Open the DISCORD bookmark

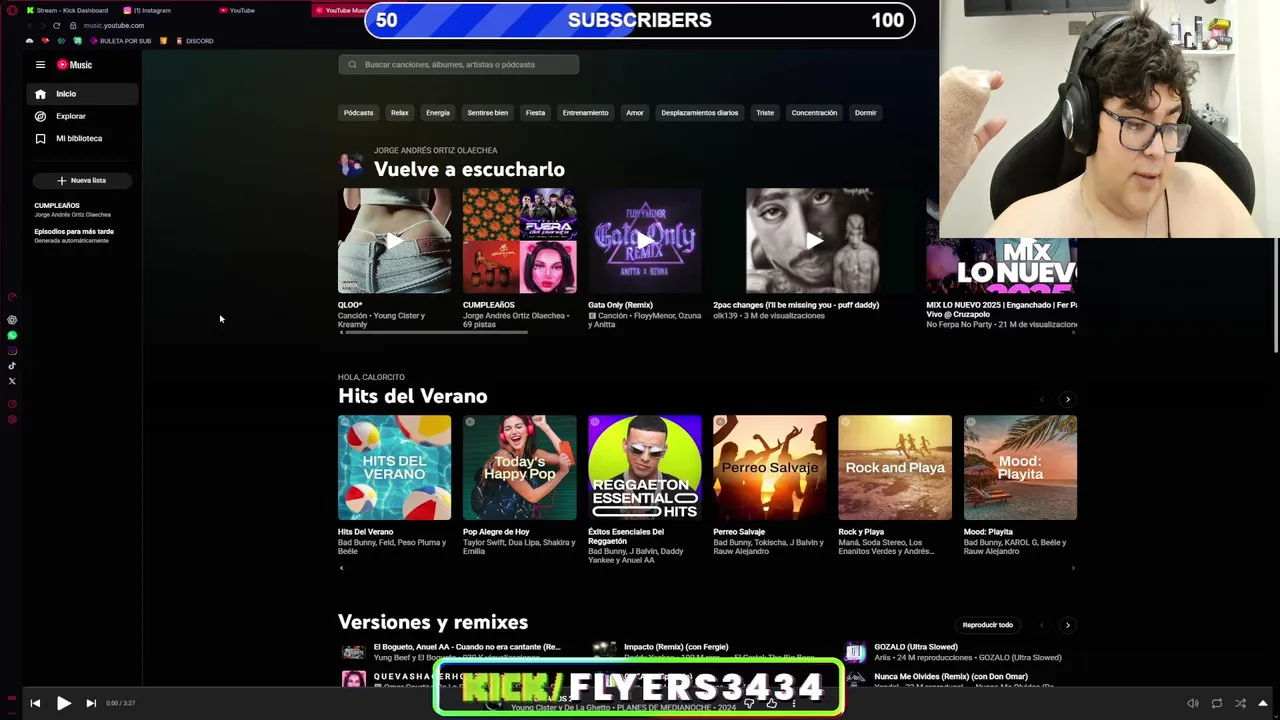tap(194, 41)
